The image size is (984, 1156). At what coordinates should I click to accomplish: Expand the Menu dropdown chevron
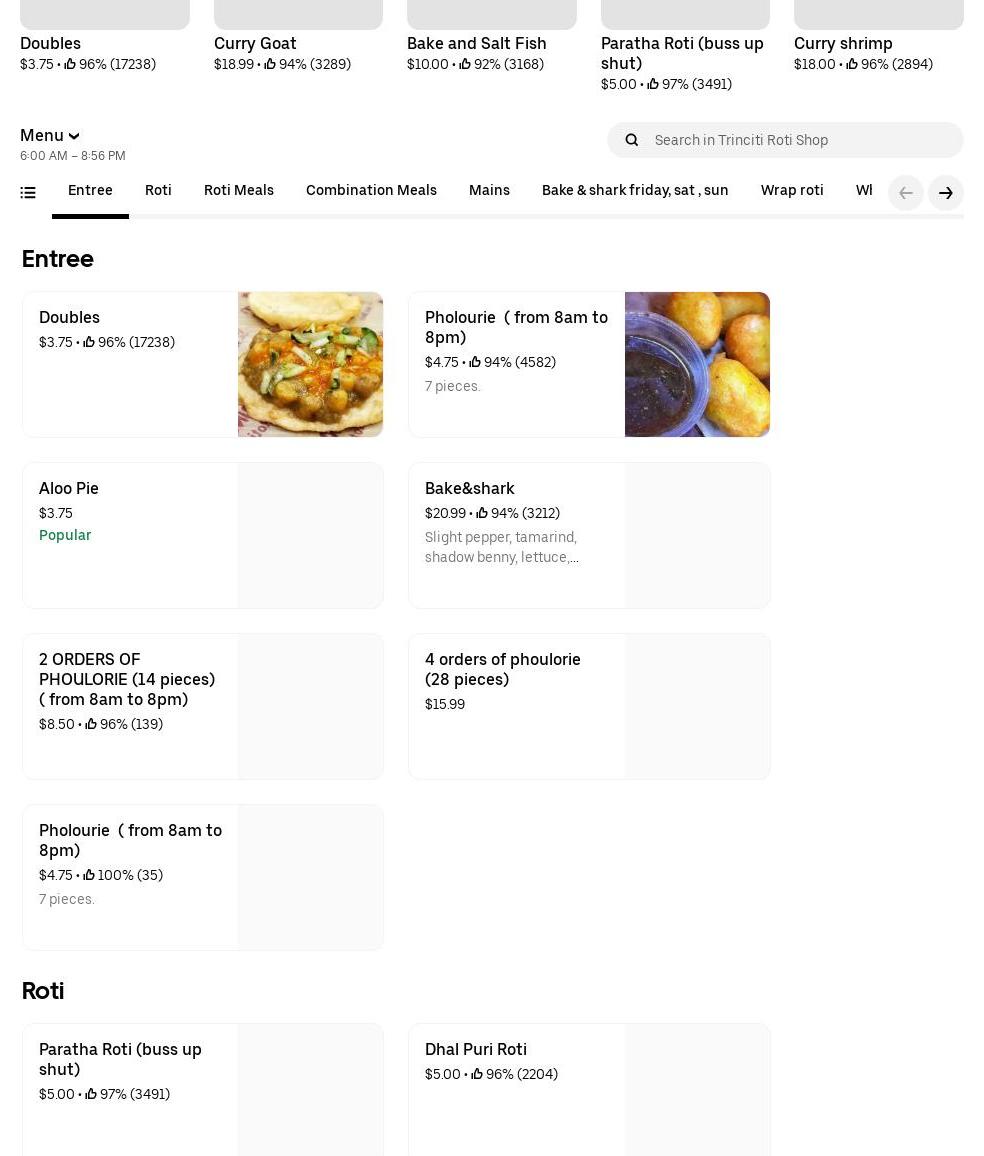pos(74,136)
